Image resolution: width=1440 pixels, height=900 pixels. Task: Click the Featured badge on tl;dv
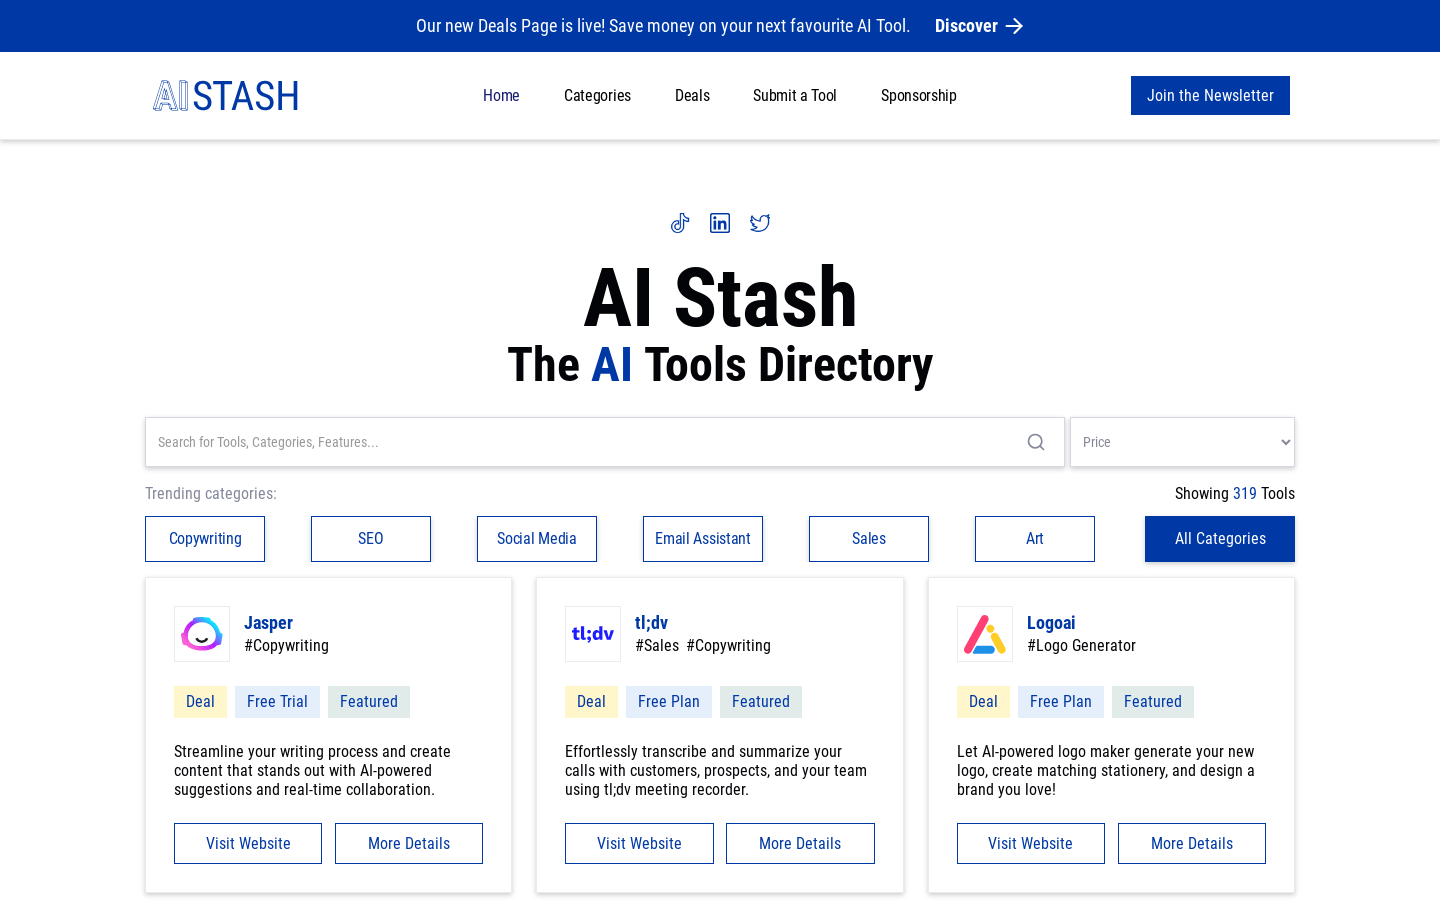click(761, 702)
